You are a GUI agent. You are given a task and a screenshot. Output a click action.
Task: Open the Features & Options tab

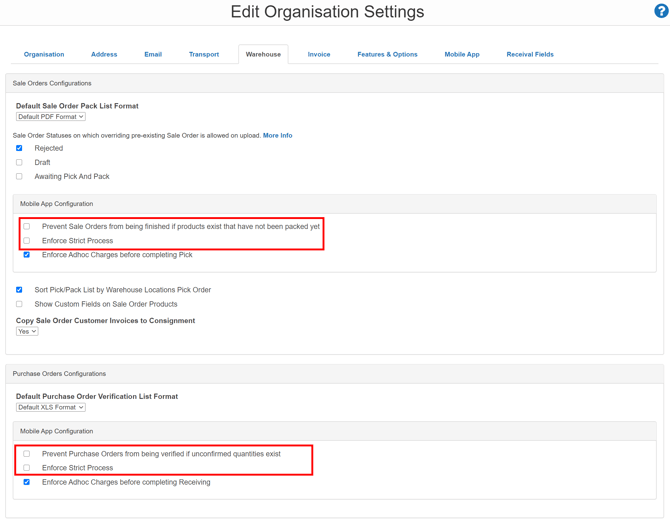tap(387, 54)
